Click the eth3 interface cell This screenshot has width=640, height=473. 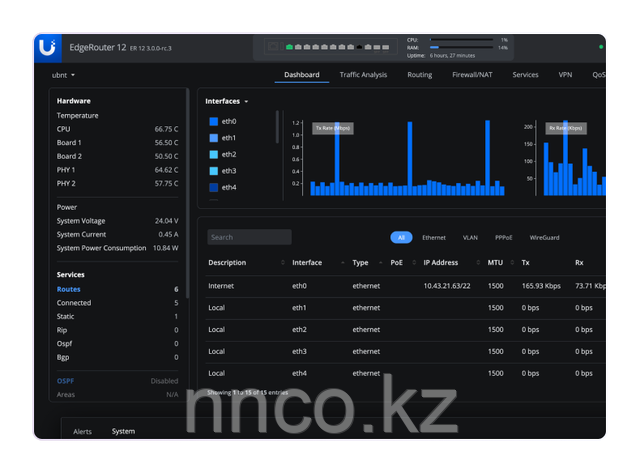299,351
